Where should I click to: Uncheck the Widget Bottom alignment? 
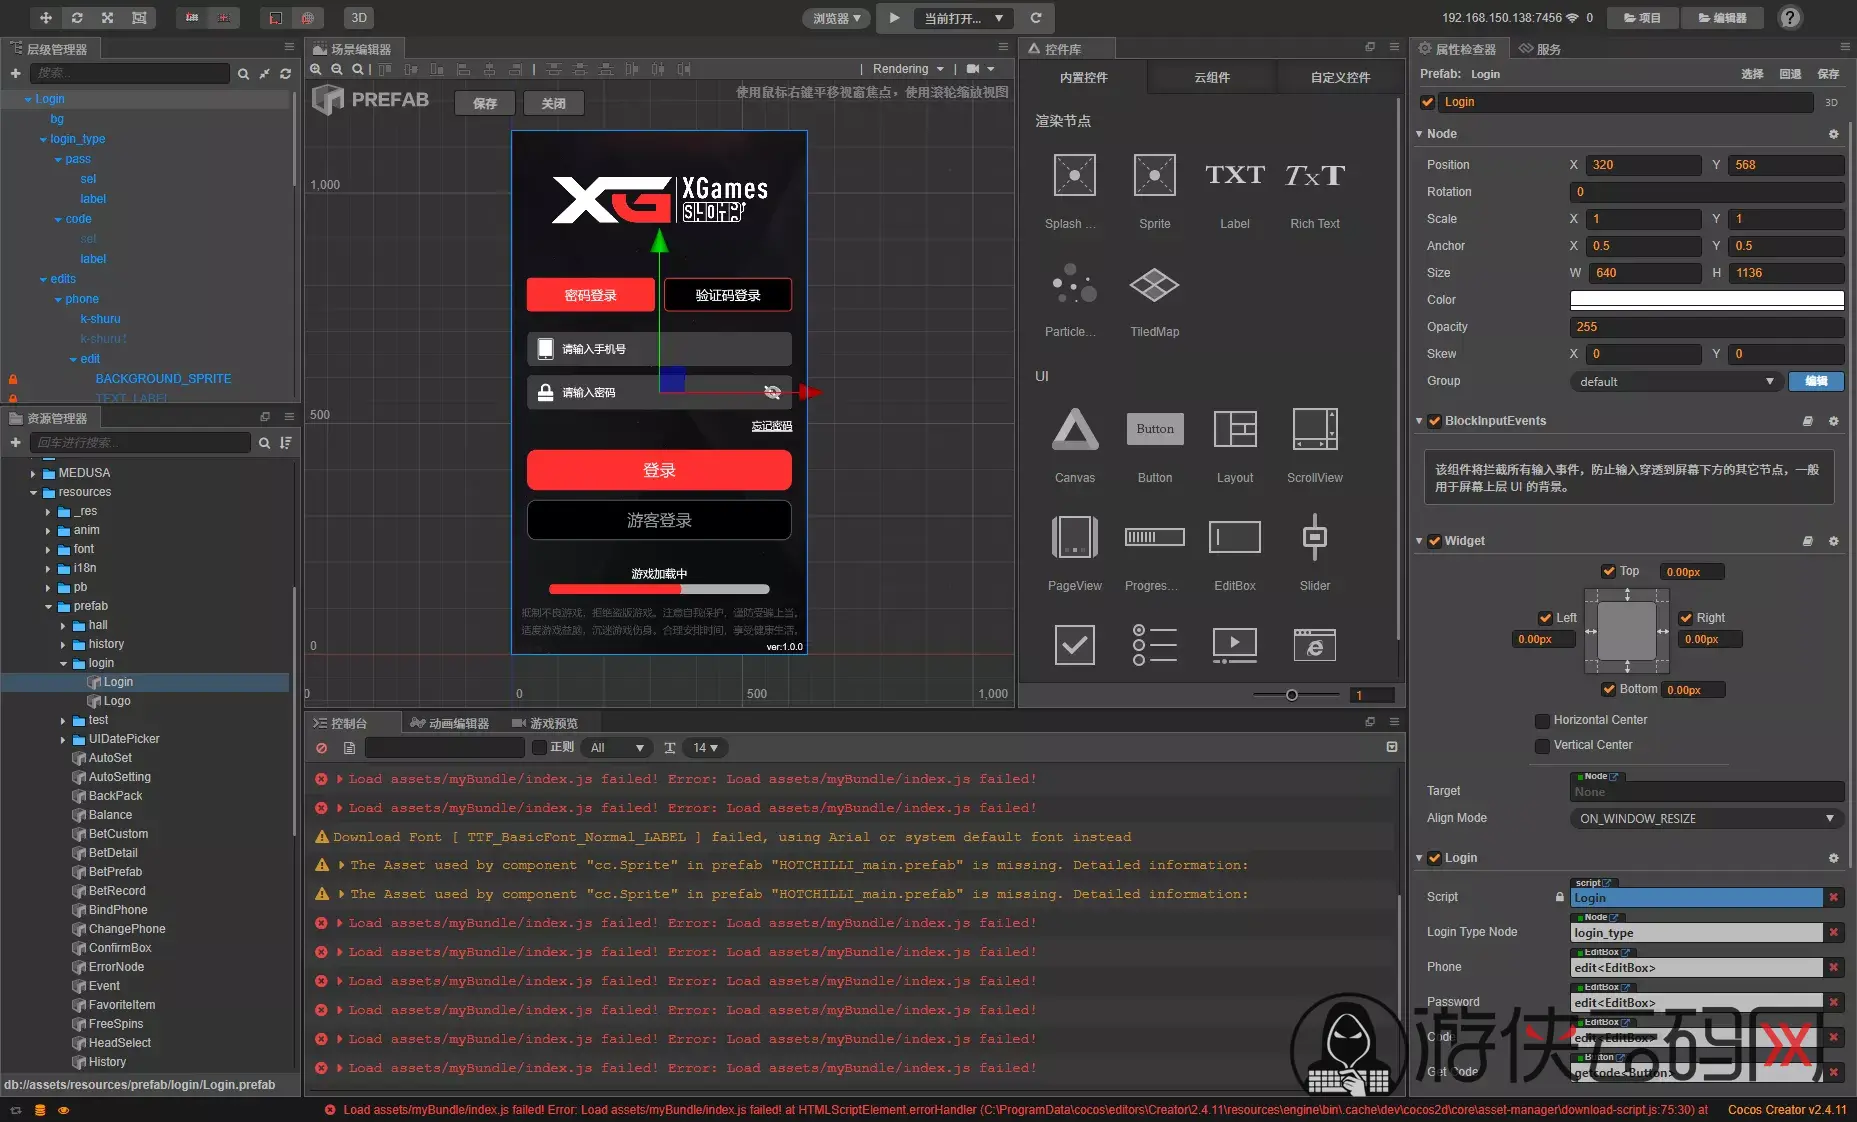coord(1609,689)
